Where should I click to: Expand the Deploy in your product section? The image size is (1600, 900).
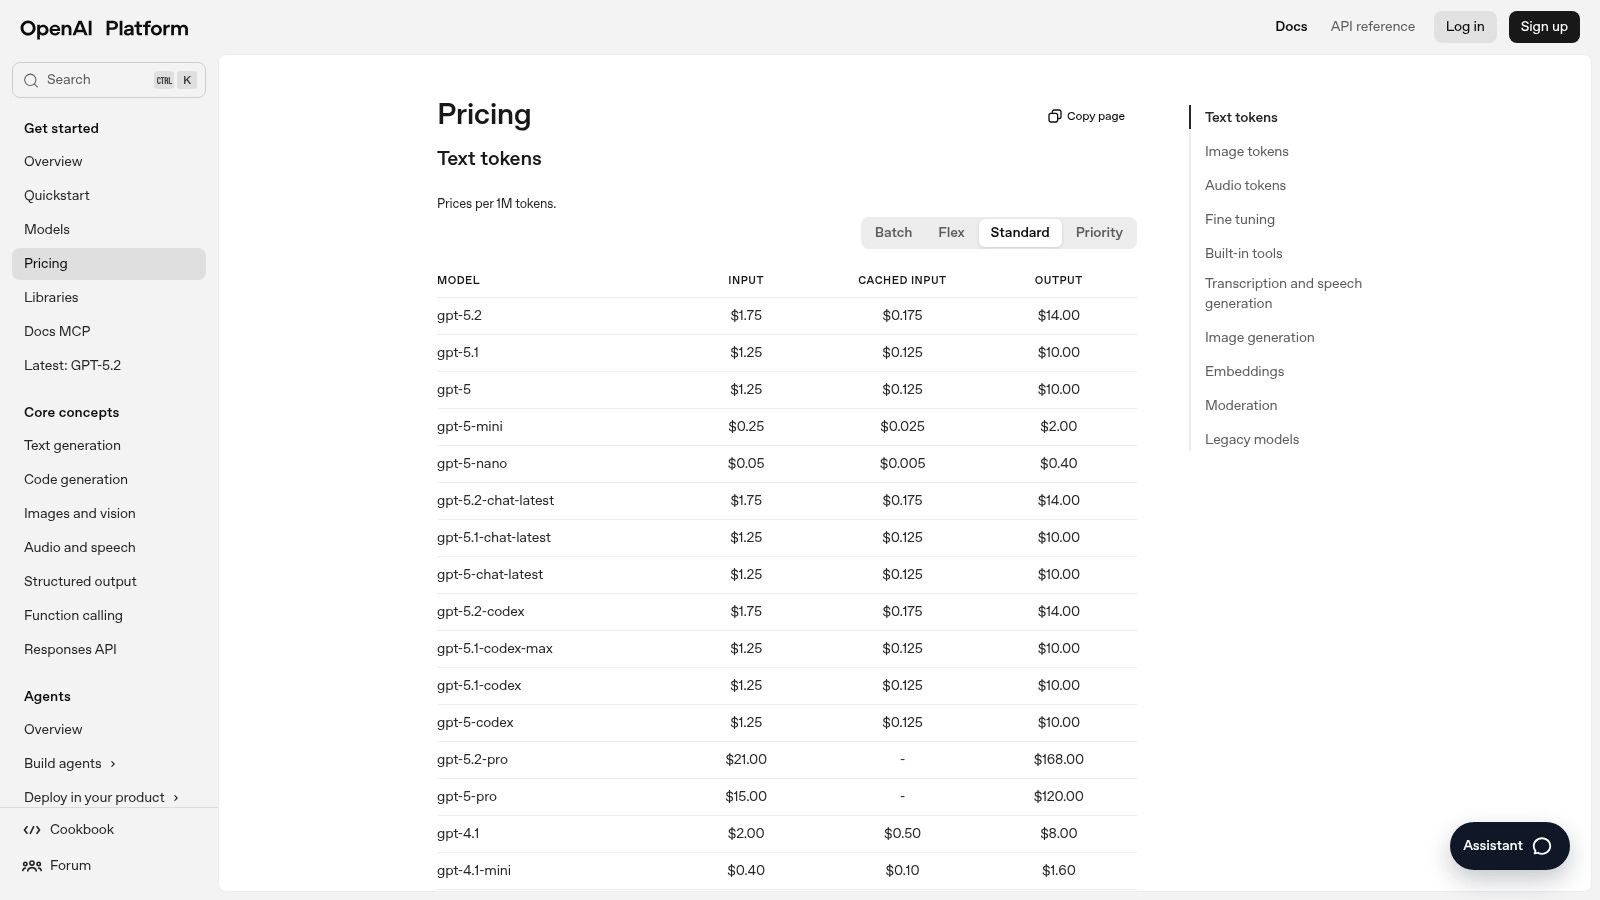[94, 797]
